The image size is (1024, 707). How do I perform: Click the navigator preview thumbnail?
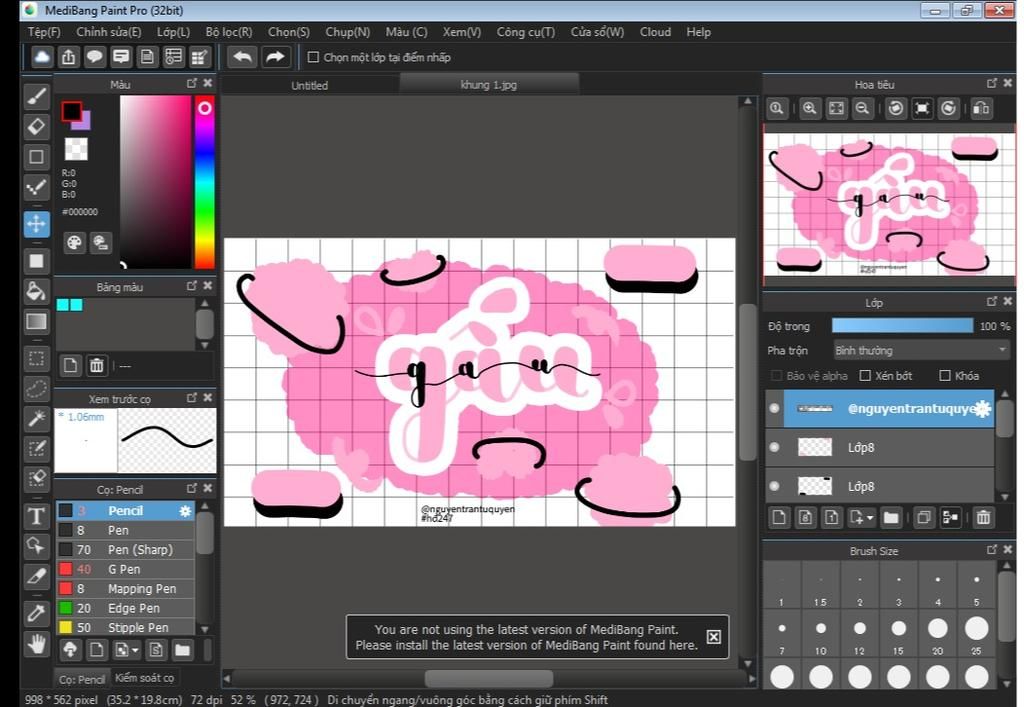(888, 204)
